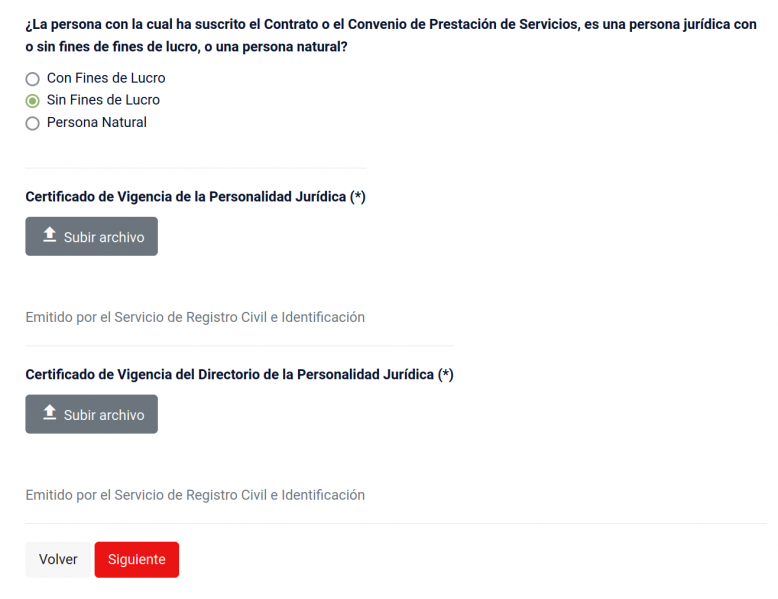Click the required asterisk on Directorio certificate heading
778x599 pixels.
pyautogui.click(x=446, y=375)
